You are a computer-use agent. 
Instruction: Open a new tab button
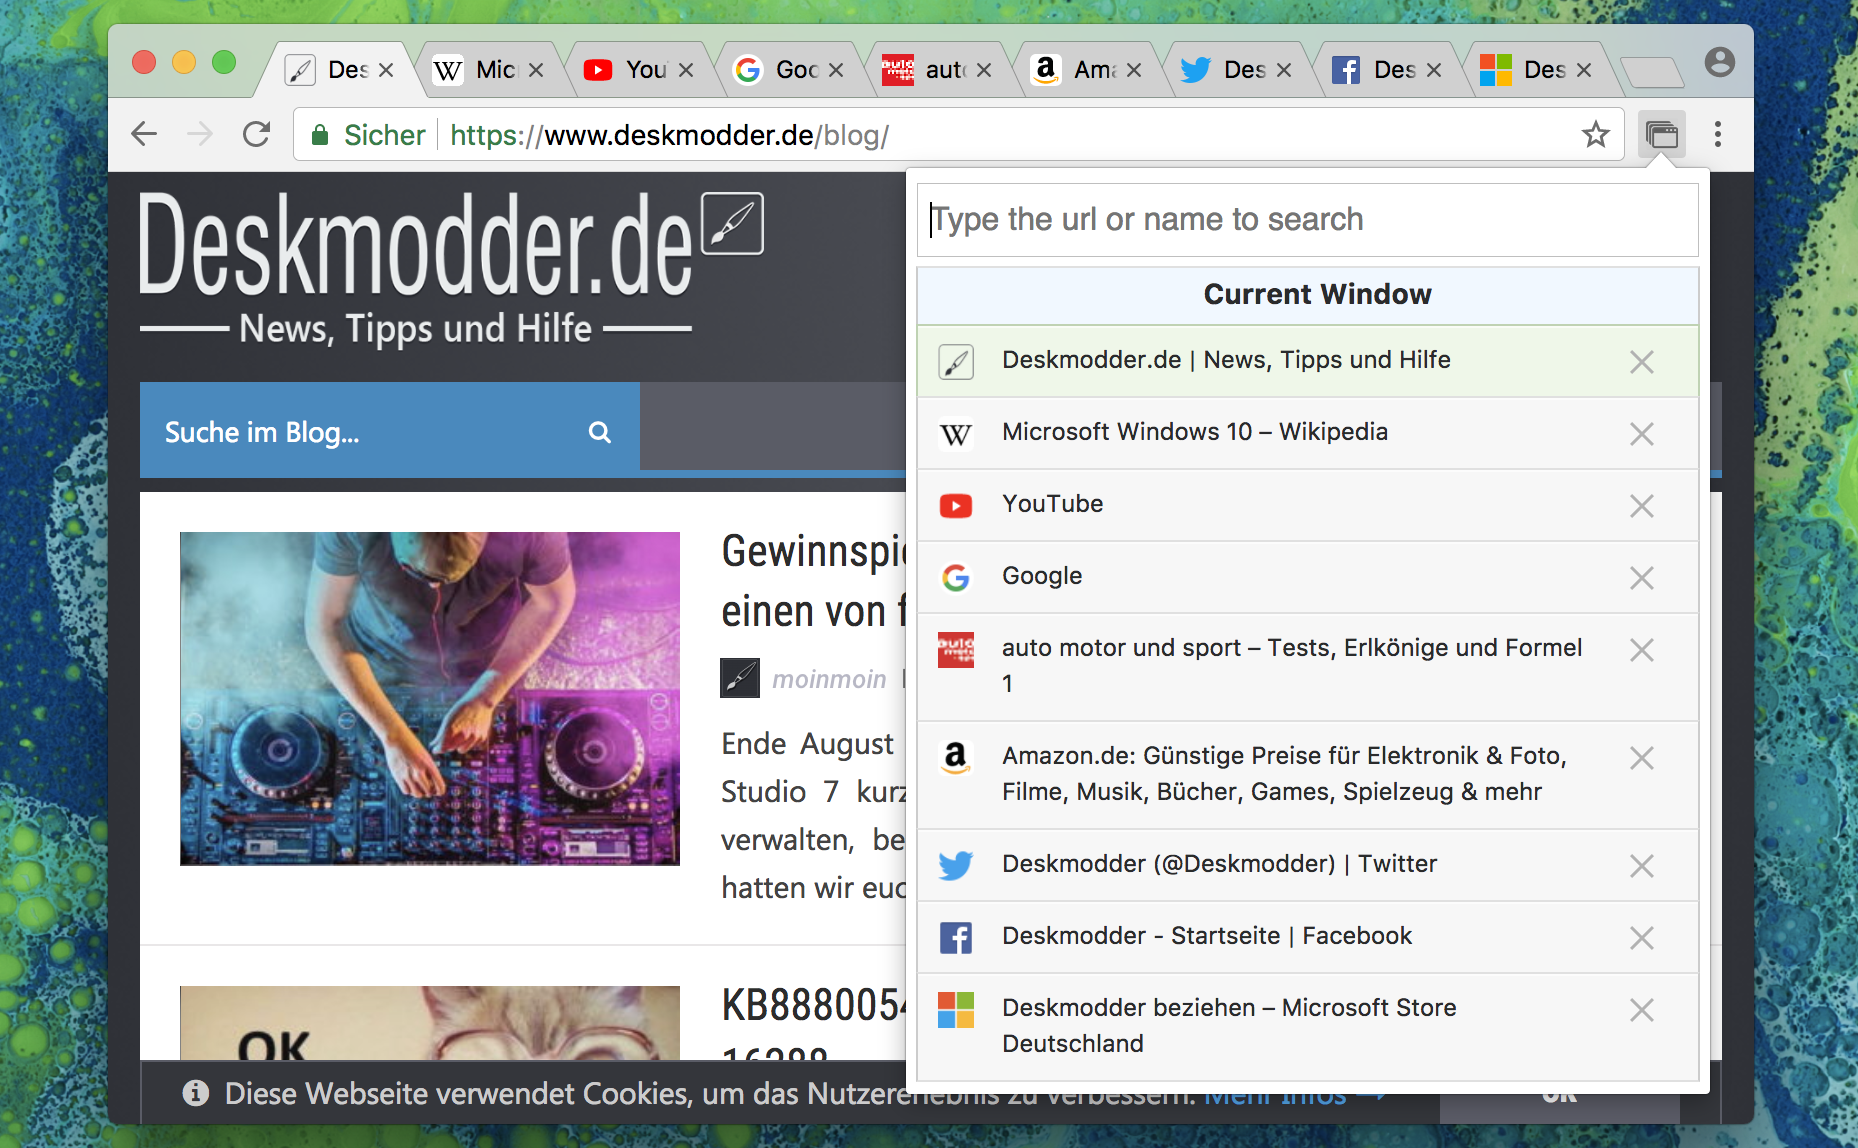click(1652, 72)
